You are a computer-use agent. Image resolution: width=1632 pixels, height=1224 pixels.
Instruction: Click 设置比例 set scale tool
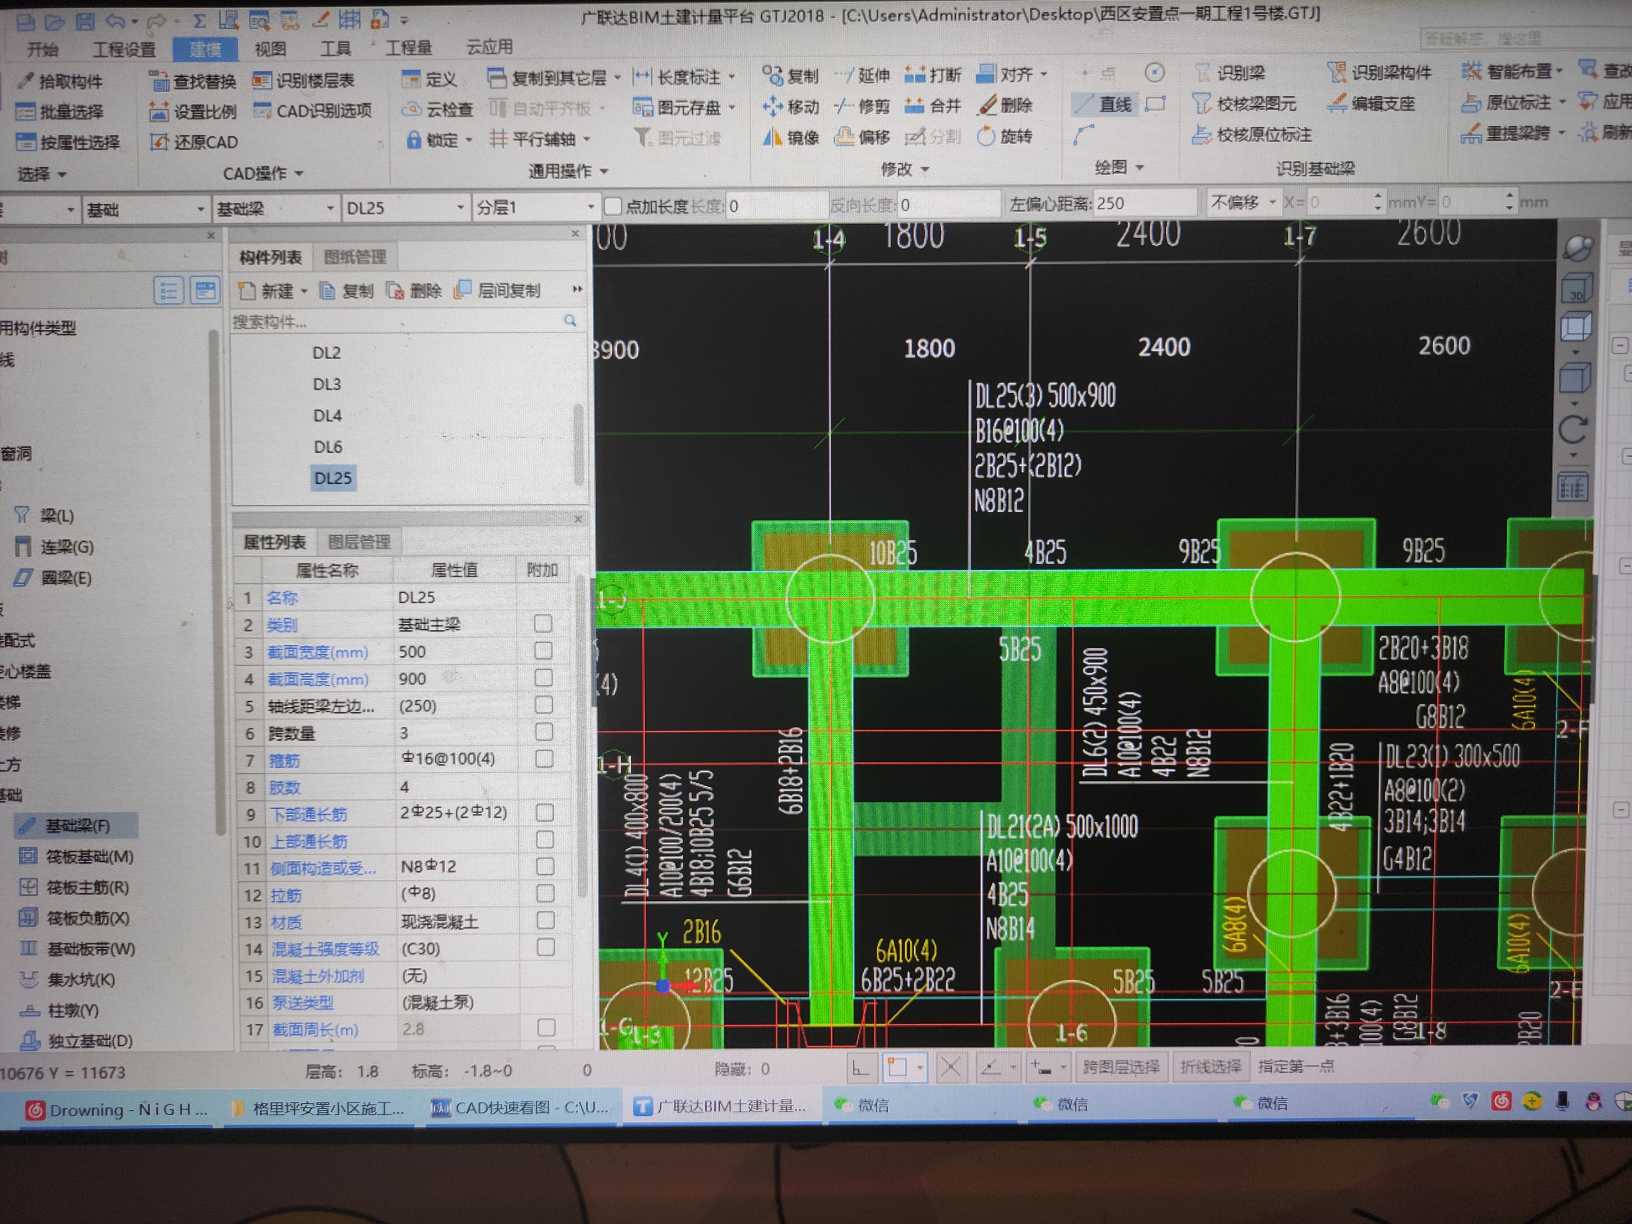click(x=192, y=112)
